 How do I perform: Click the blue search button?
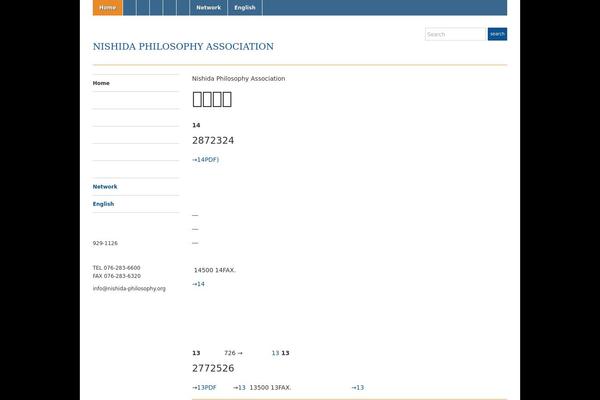[497, 34]
